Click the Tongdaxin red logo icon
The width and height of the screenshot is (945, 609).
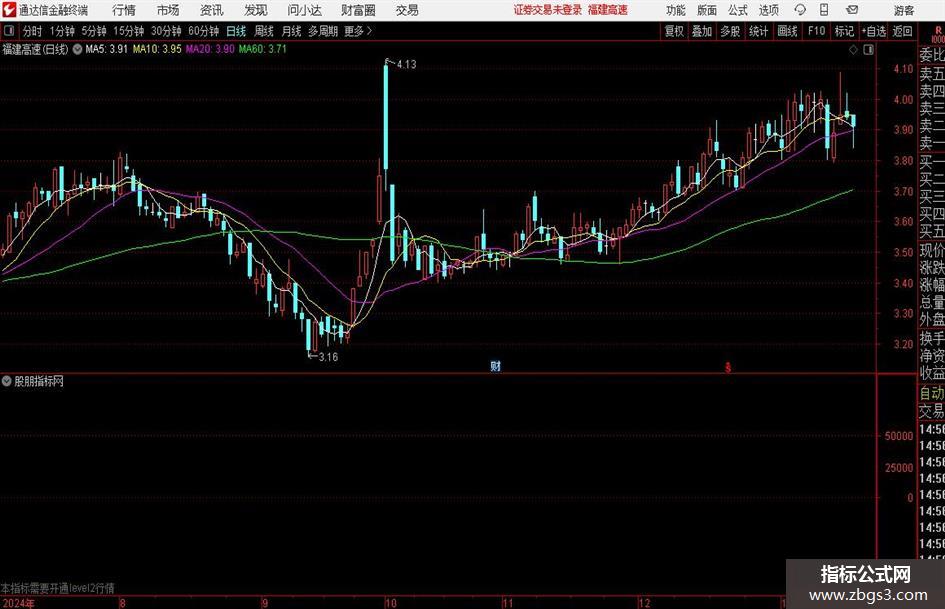tap(10, 10)
